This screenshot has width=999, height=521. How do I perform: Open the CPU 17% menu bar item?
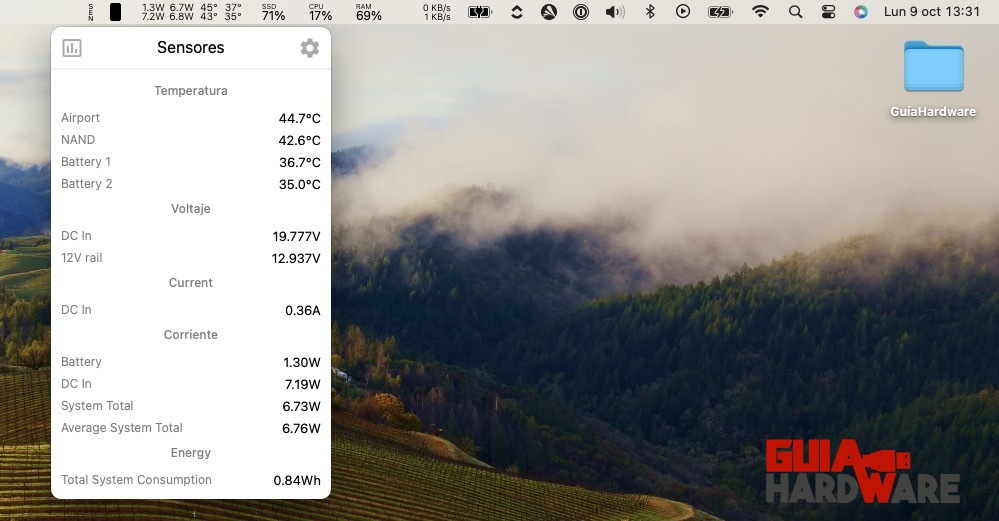coord(320,12)
